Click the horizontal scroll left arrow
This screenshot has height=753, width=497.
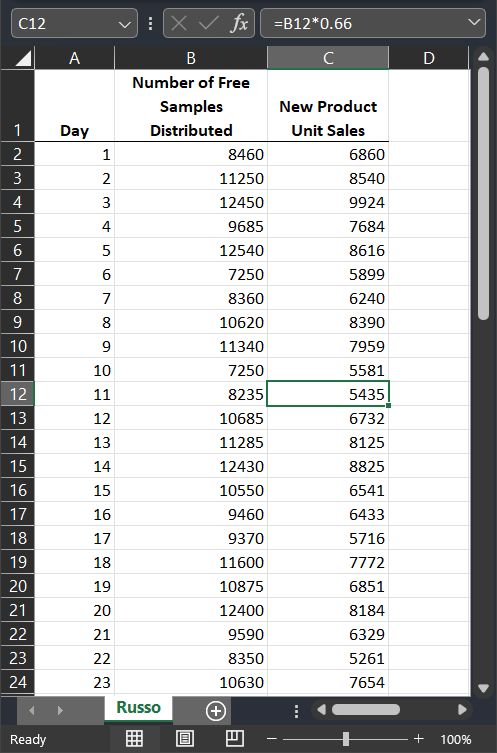pyautogui.click(x=321, y=710)
